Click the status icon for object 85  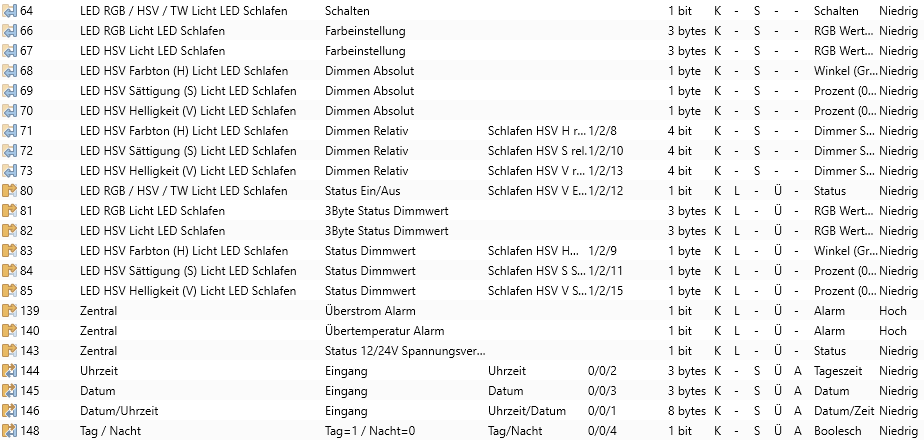click(9, 291)
